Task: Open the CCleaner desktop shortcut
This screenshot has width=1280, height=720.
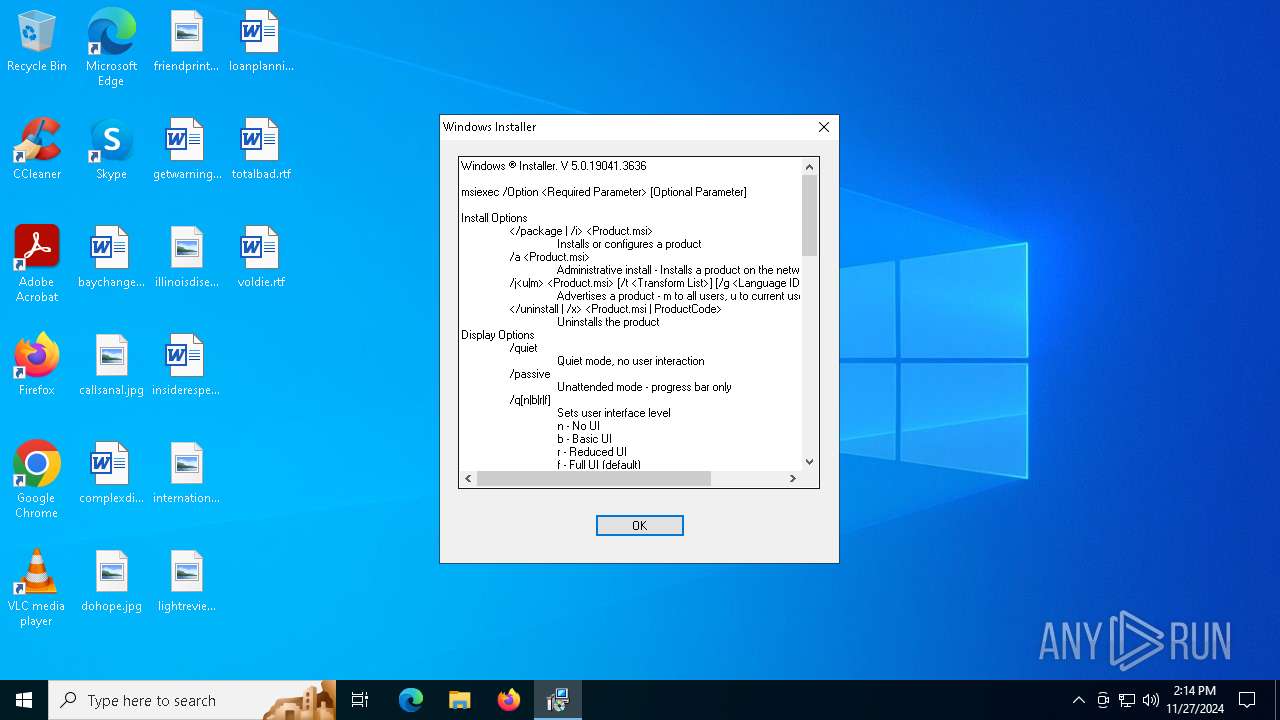Action: pyautogui.click(x=37, y=150)
